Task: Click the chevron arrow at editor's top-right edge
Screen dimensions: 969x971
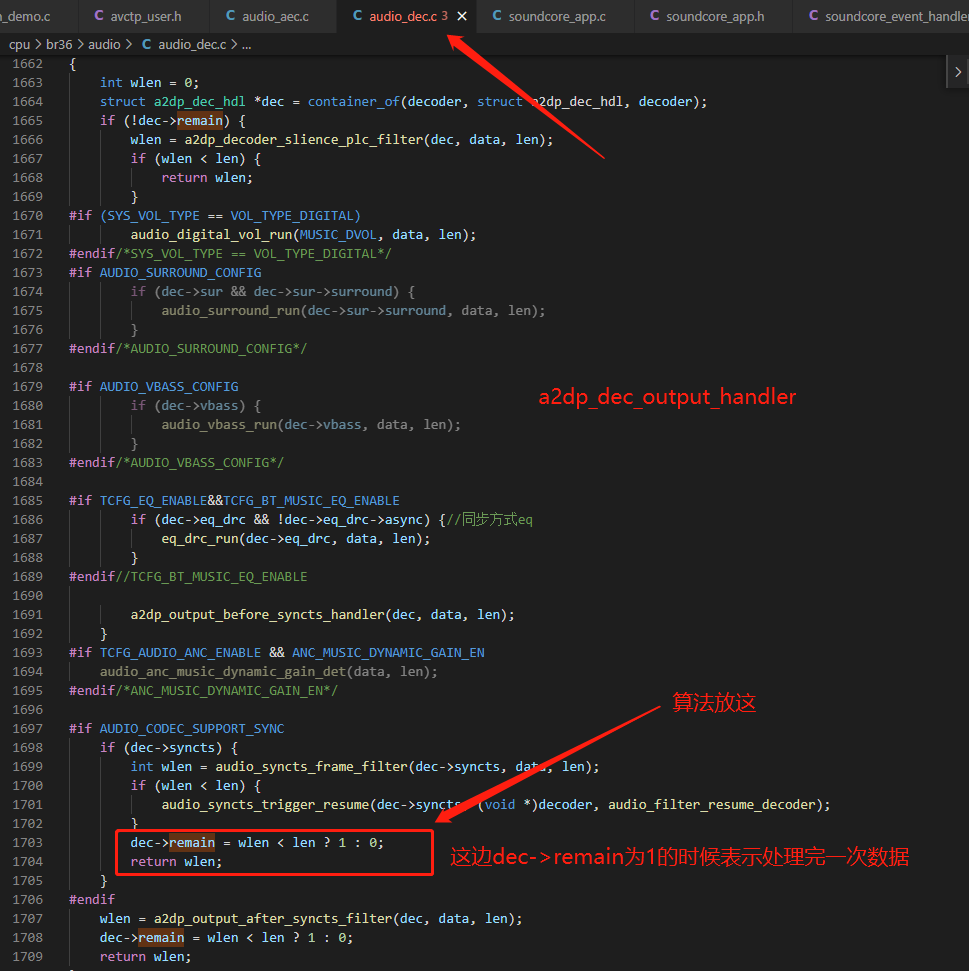Action: (958, 72)
